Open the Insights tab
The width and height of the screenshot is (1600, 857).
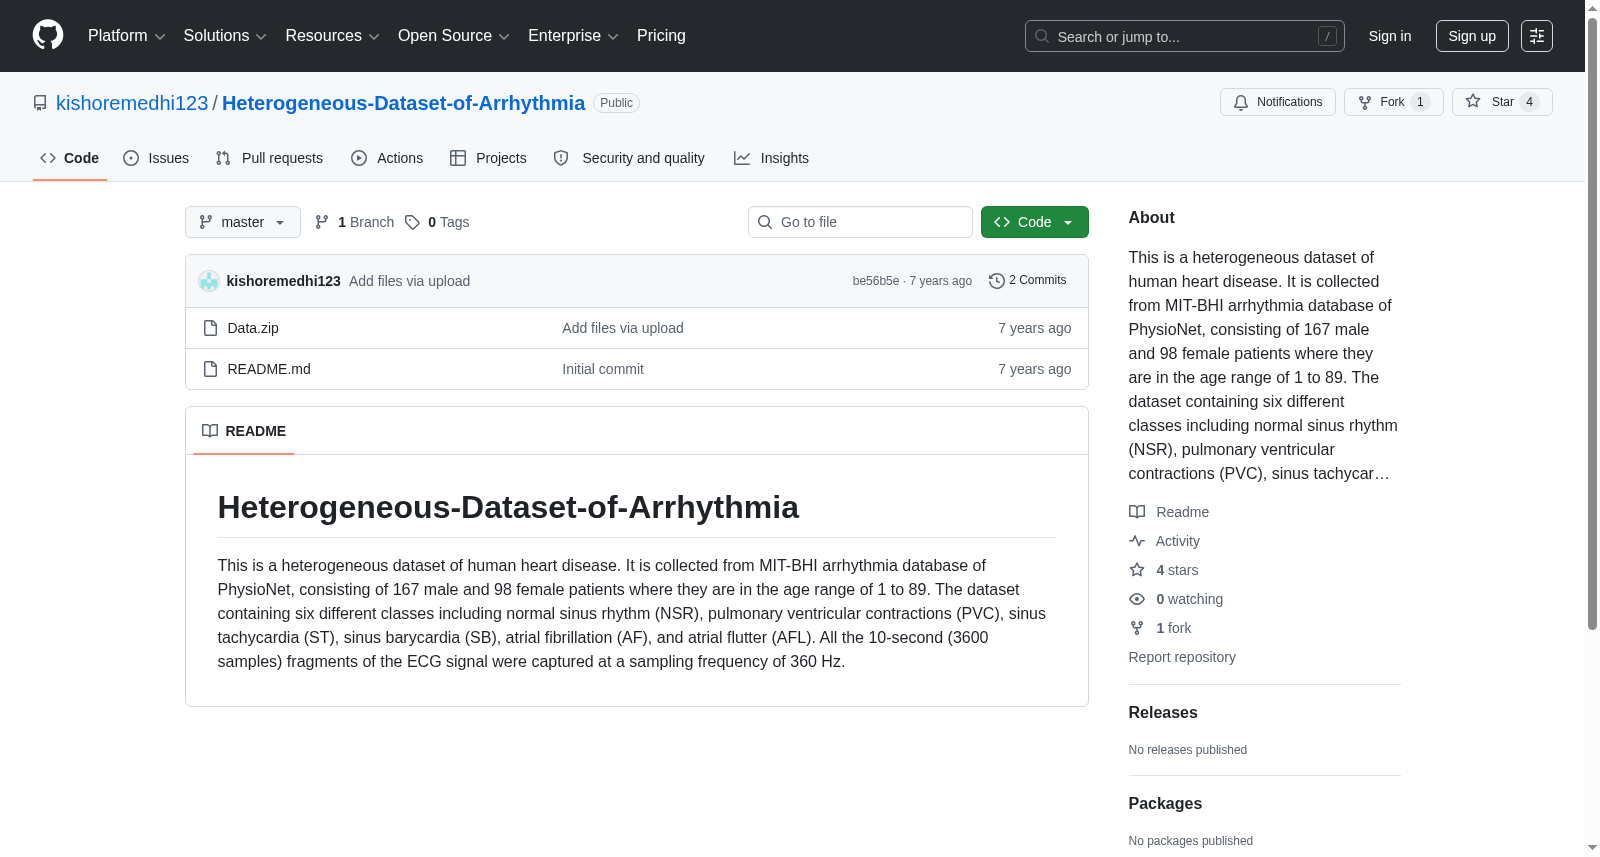point(771,158)
